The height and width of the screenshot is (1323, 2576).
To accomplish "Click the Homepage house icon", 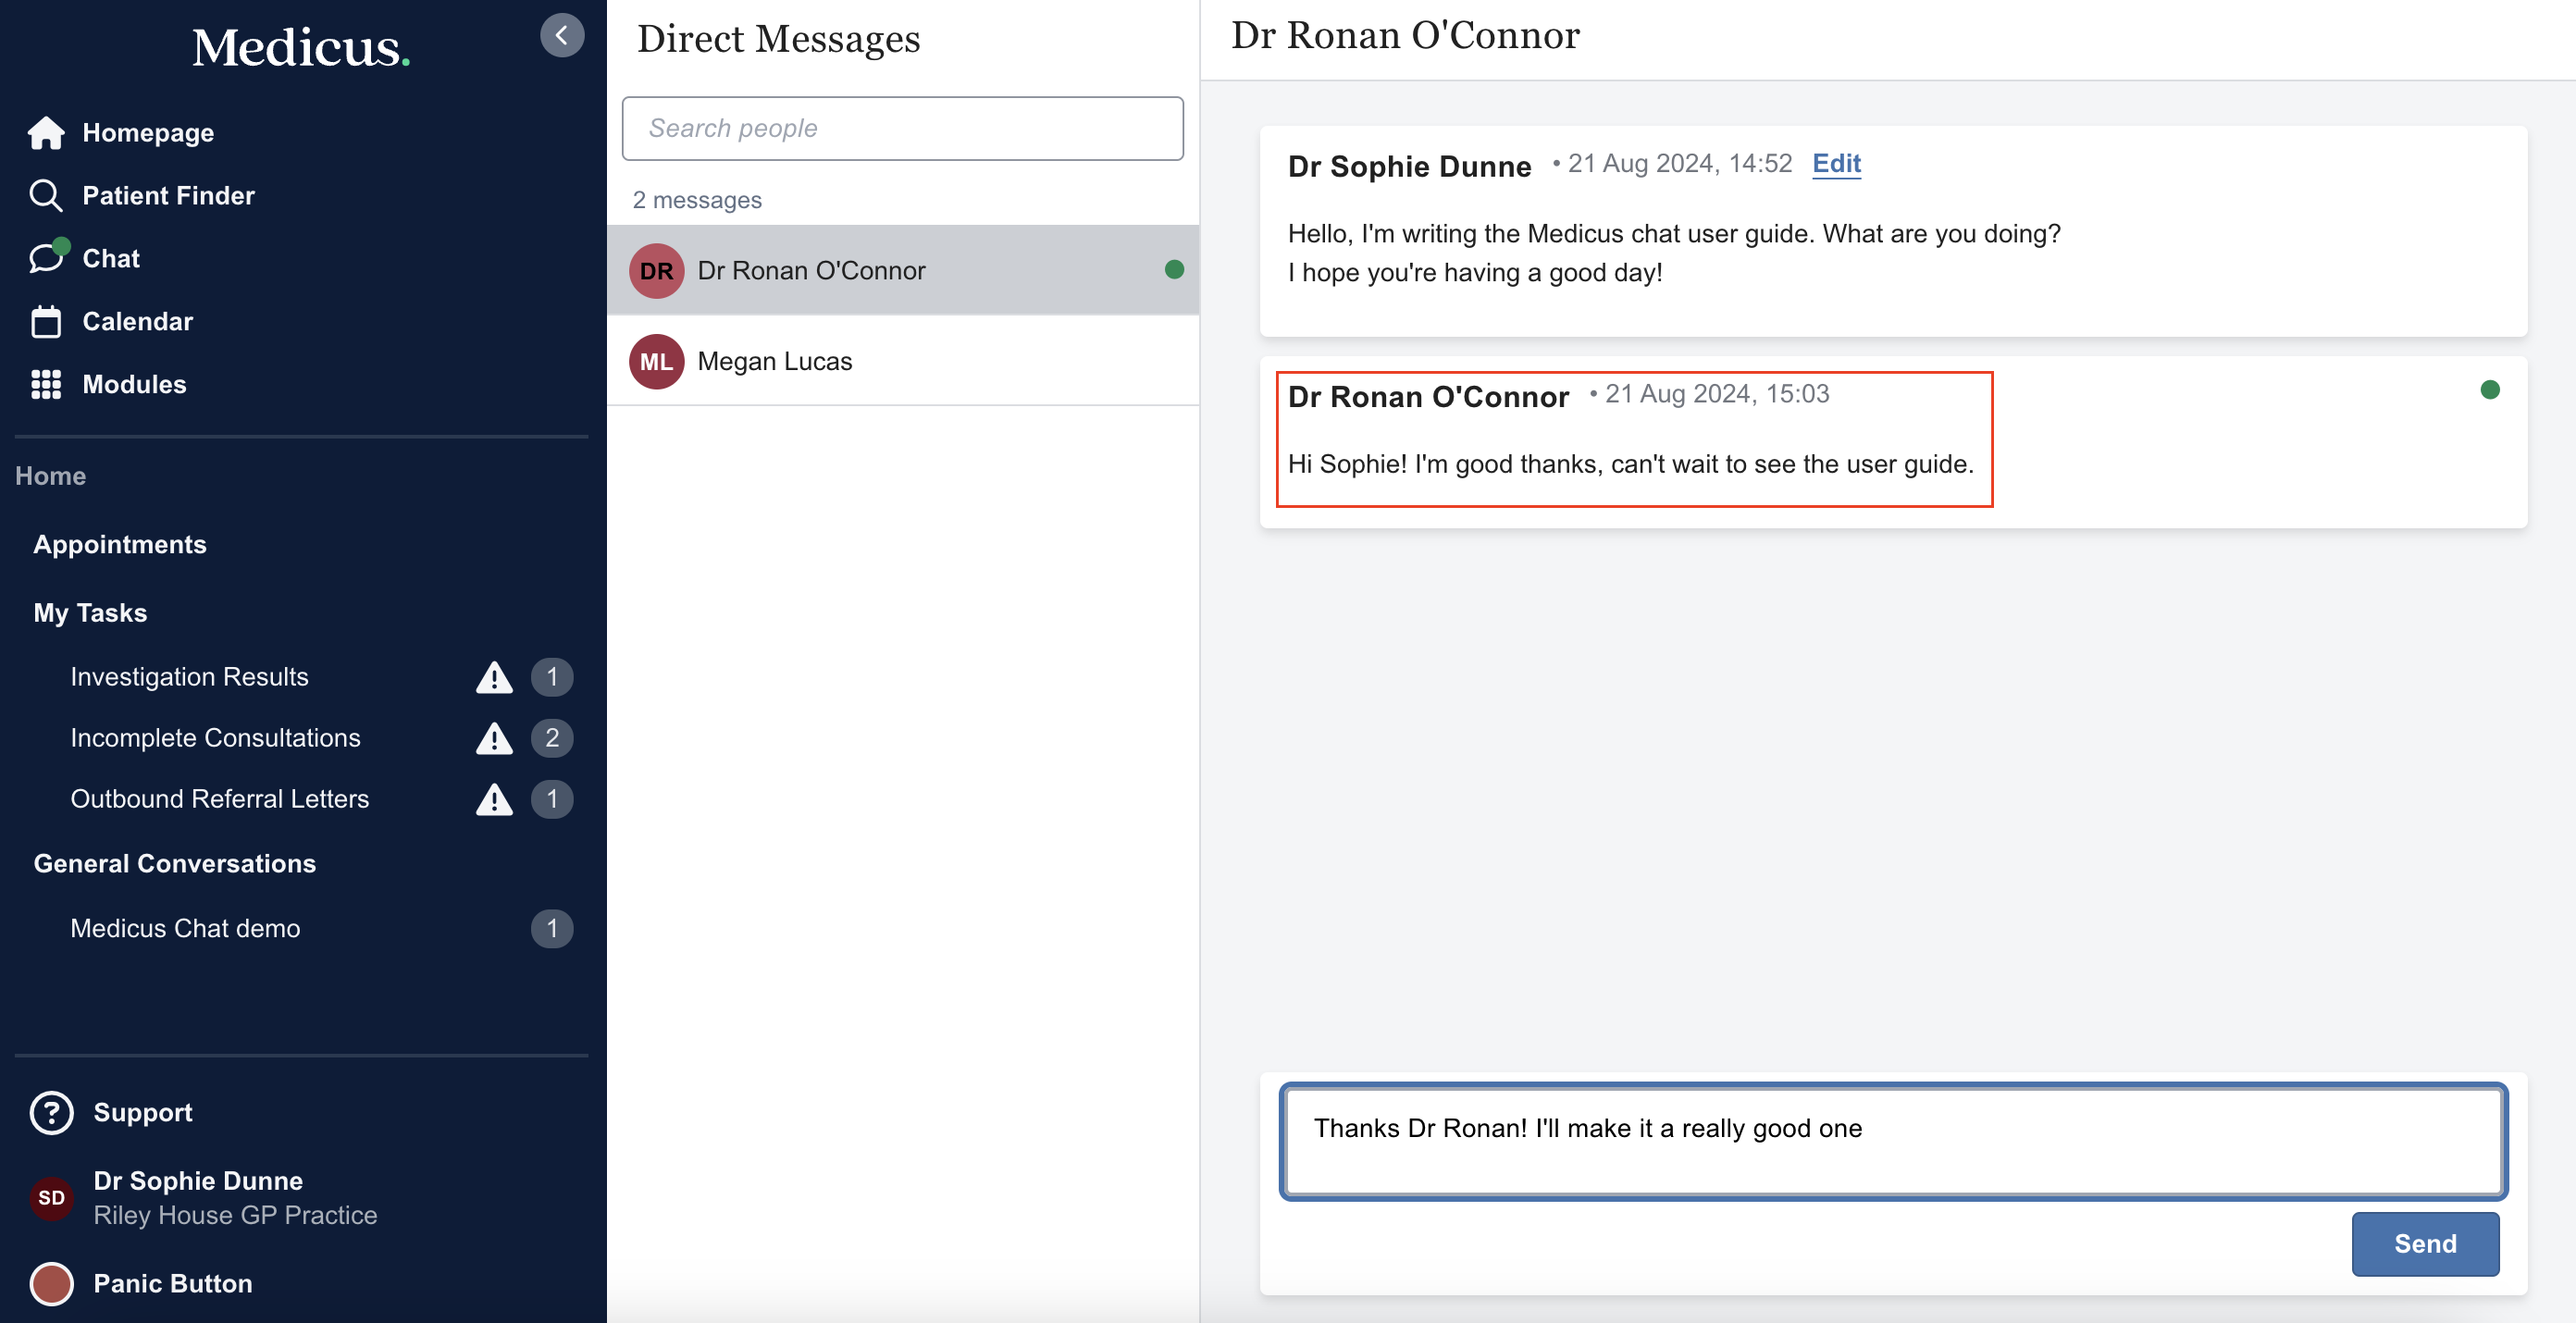I will coord(46,133).
